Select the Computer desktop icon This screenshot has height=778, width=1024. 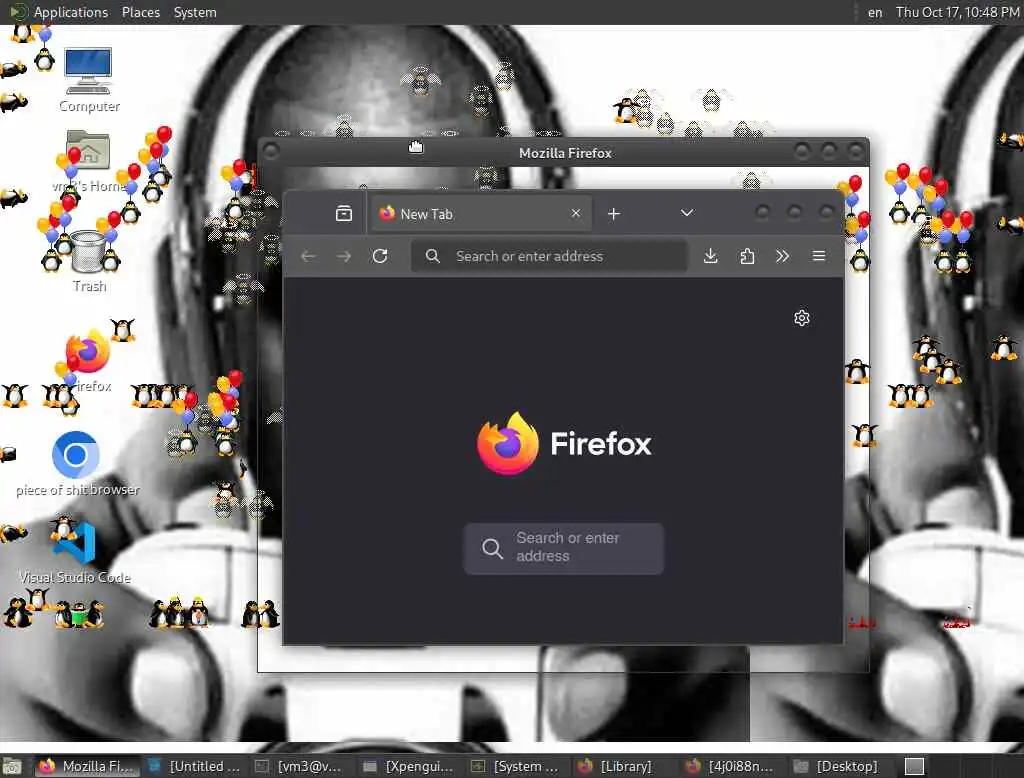(x=89, y=80)
